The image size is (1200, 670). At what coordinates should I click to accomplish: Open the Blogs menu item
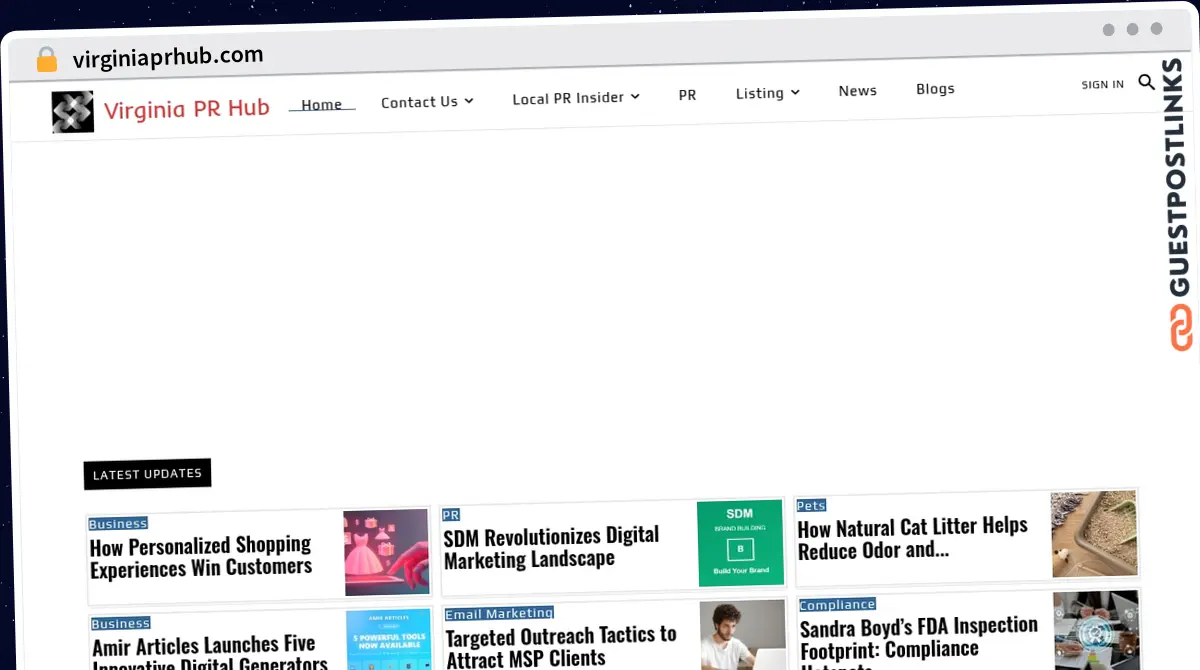(935, 88)
